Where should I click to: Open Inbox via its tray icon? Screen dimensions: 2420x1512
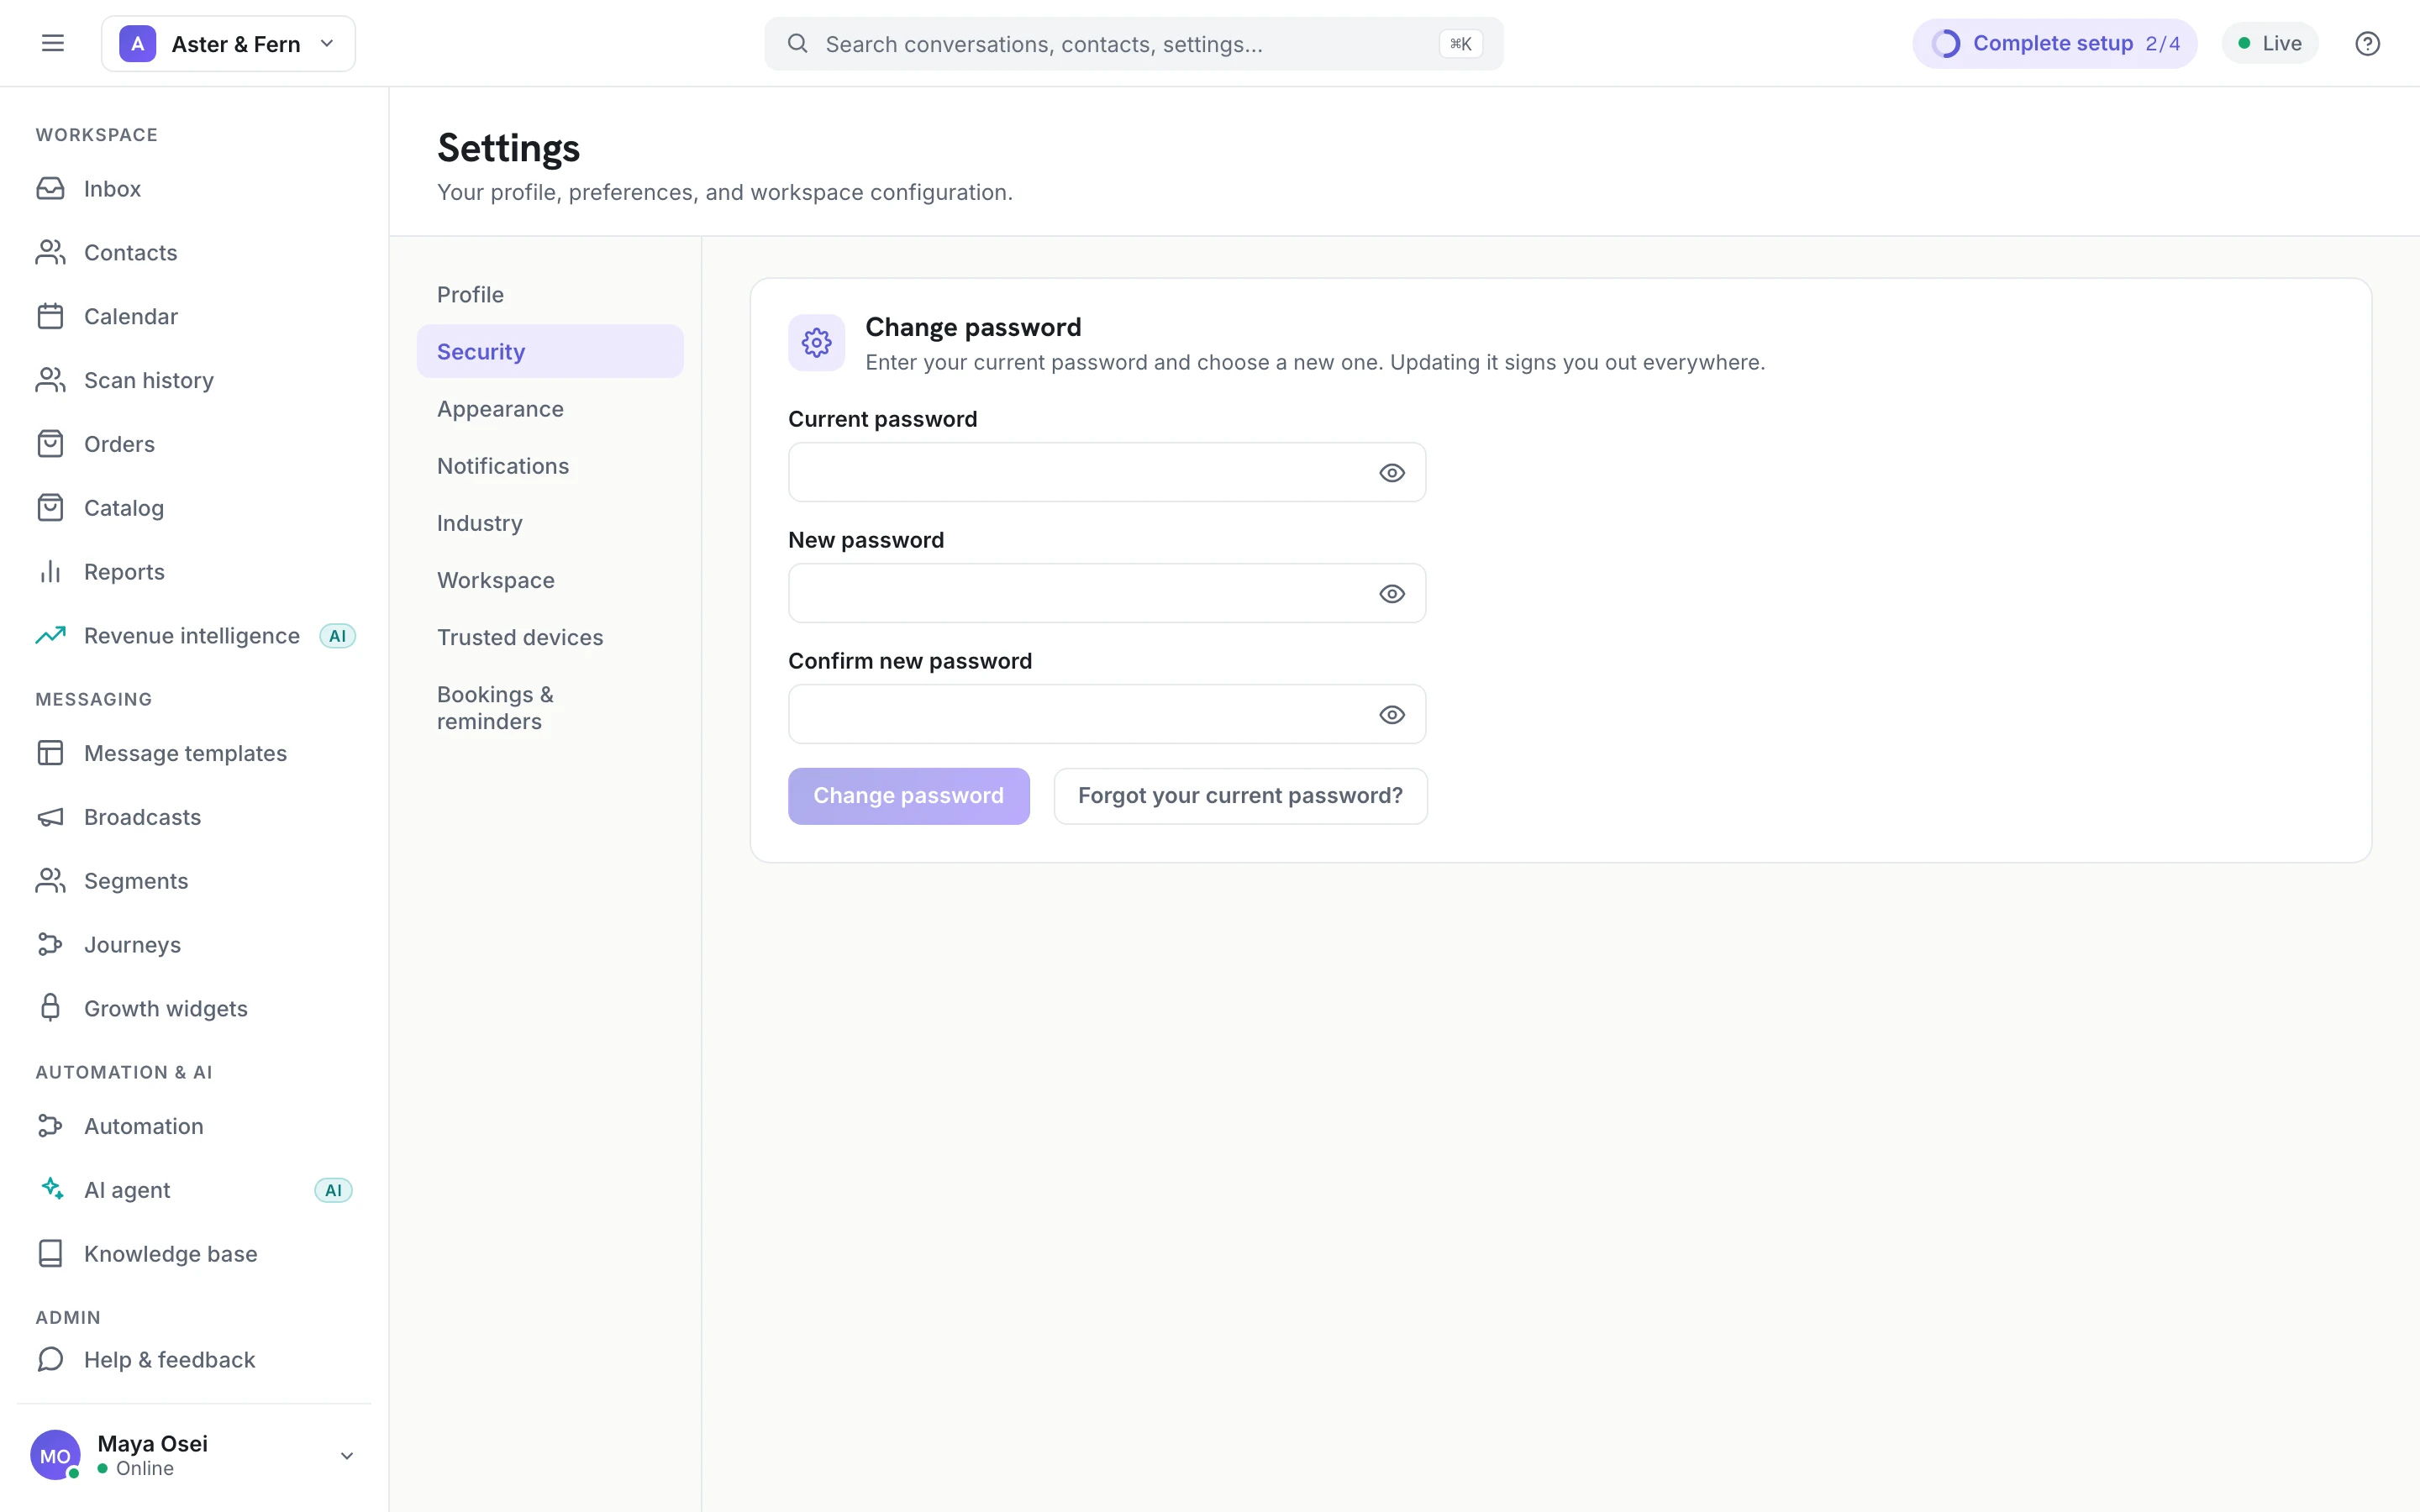[50, 188]
